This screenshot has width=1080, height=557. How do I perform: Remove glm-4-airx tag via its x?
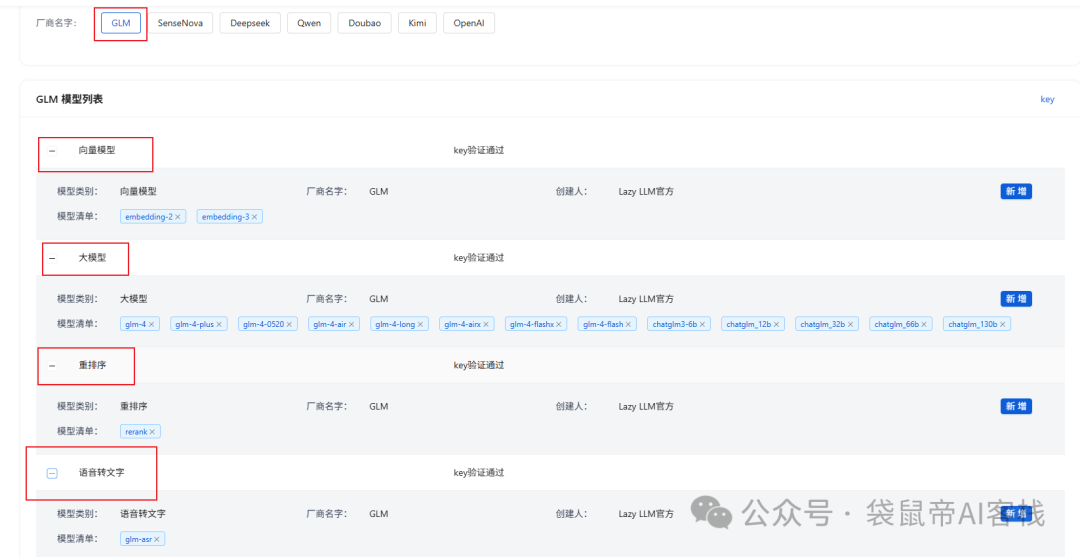coord(486,324)
